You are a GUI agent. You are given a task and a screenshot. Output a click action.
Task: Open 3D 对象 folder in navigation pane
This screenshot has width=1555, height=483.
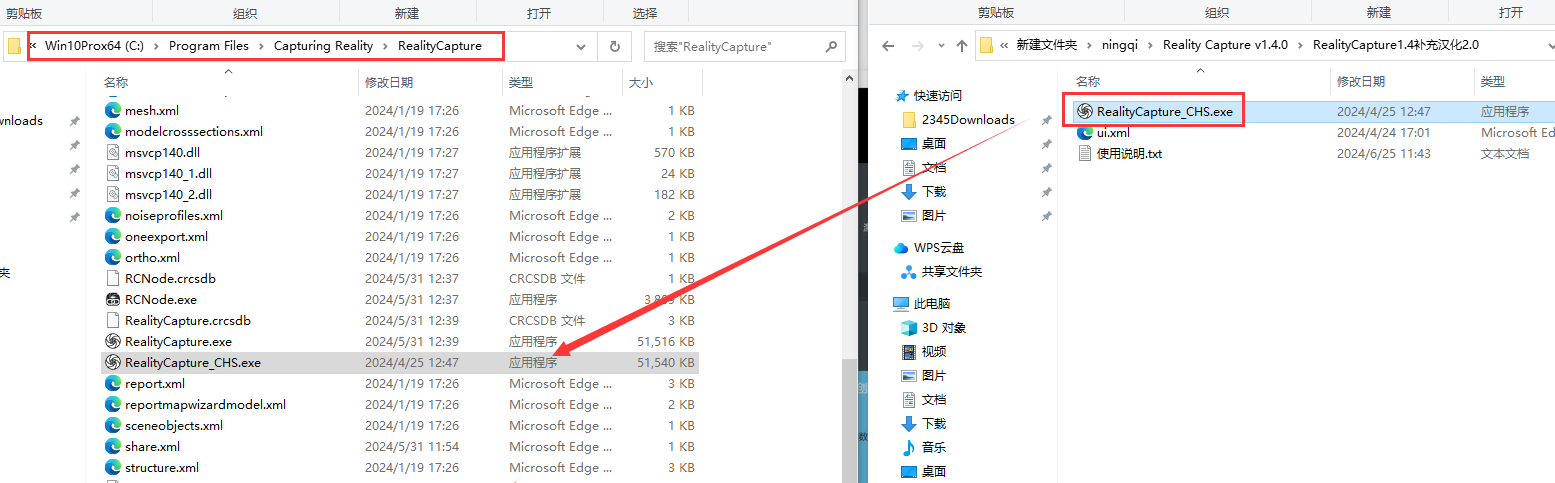click(x=944, y=327)
